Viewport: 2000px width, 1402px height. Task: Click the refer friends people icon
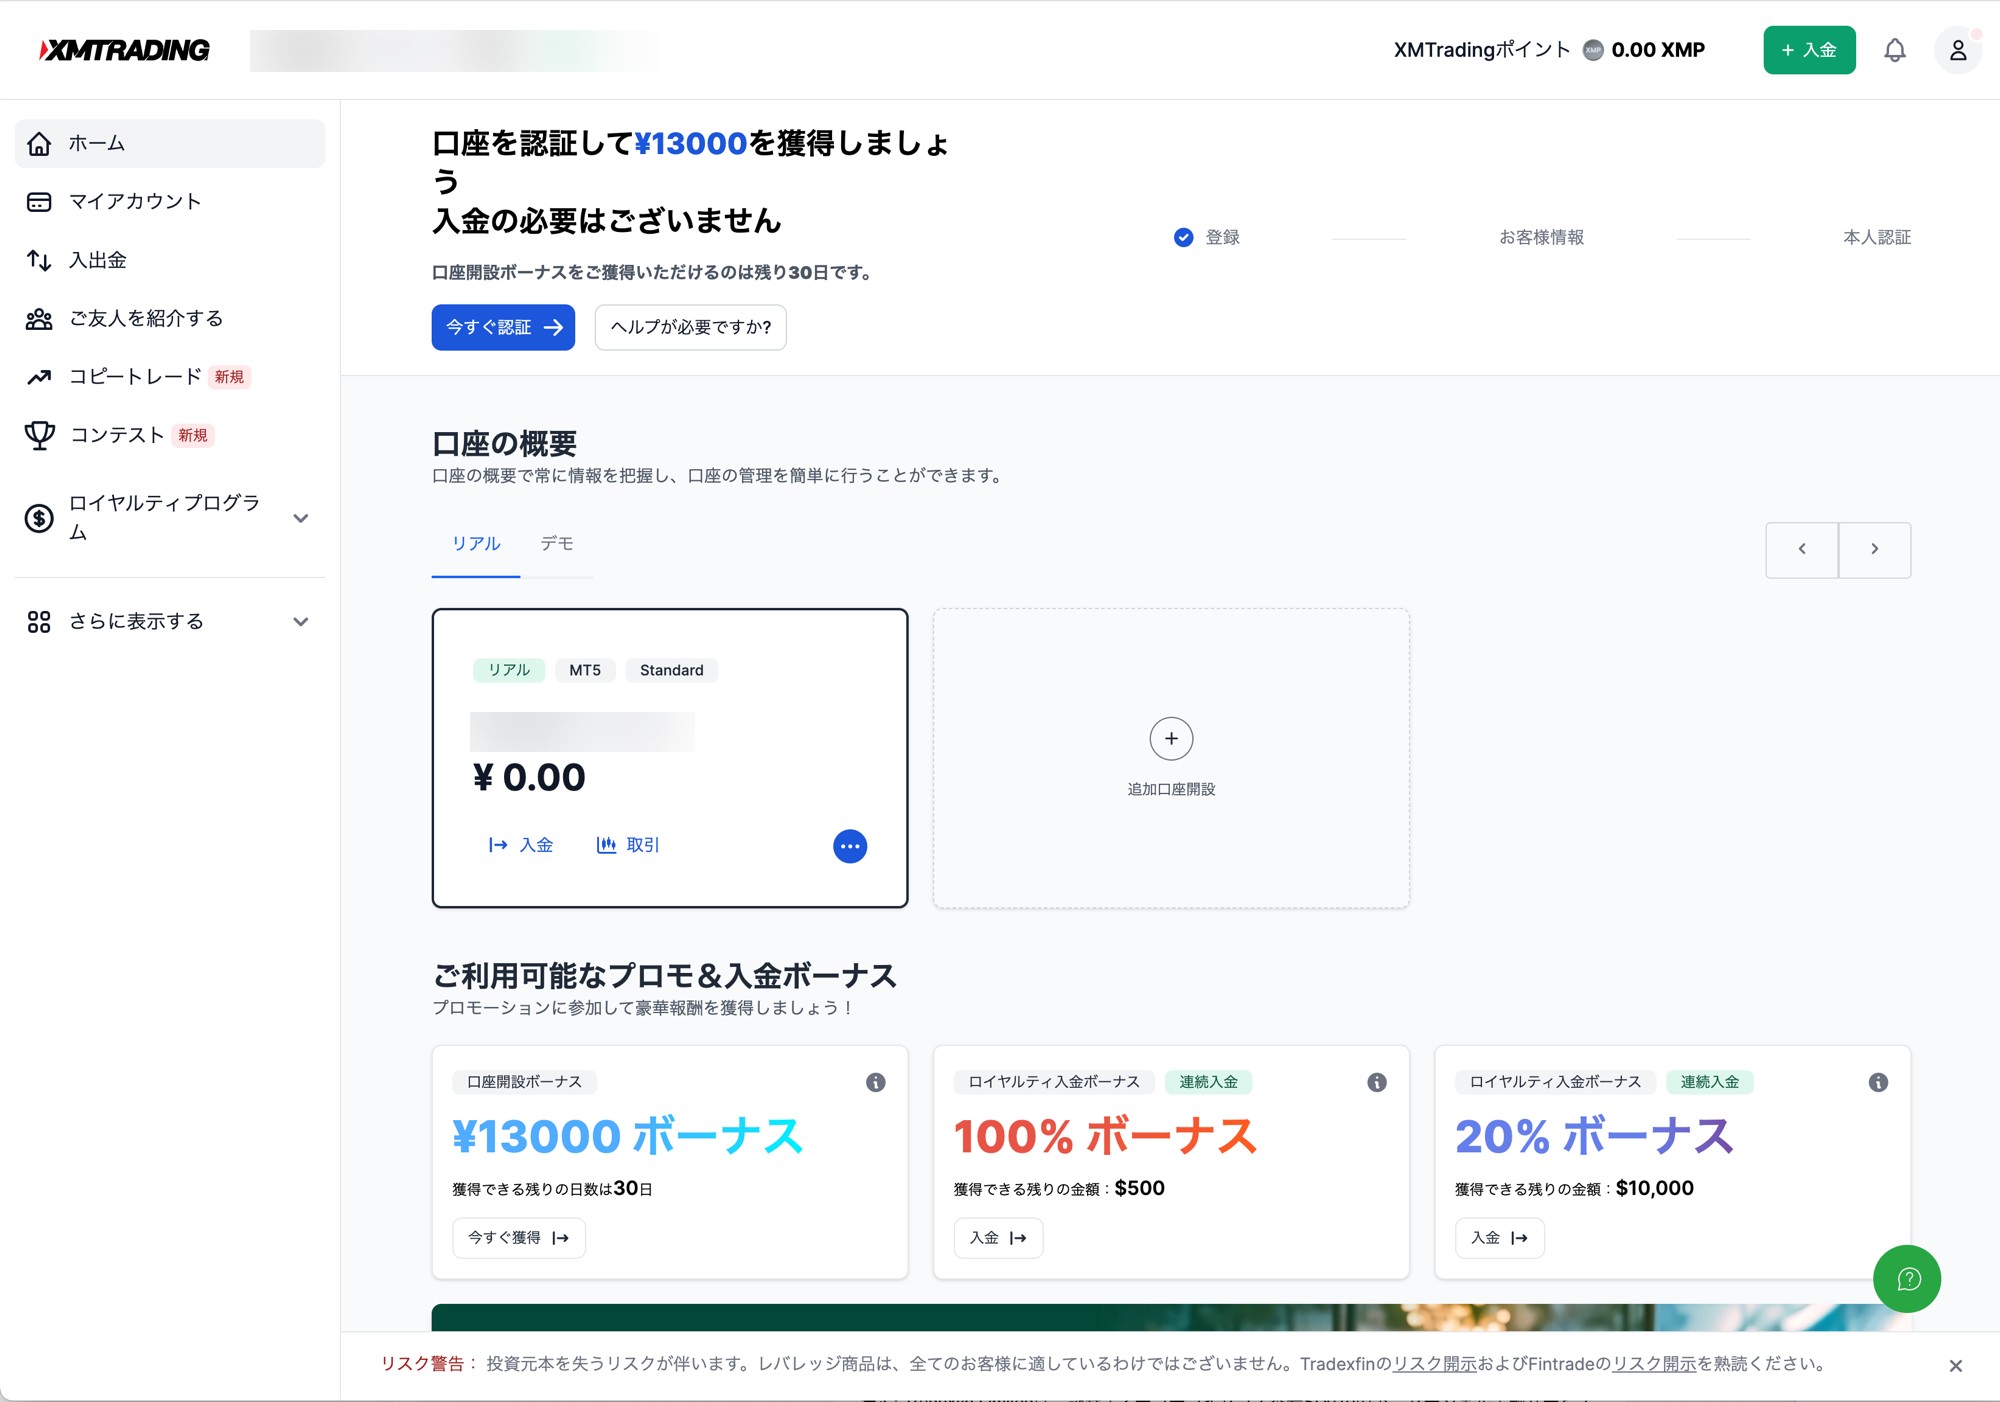pyautogui.click(x=39, y=319)
